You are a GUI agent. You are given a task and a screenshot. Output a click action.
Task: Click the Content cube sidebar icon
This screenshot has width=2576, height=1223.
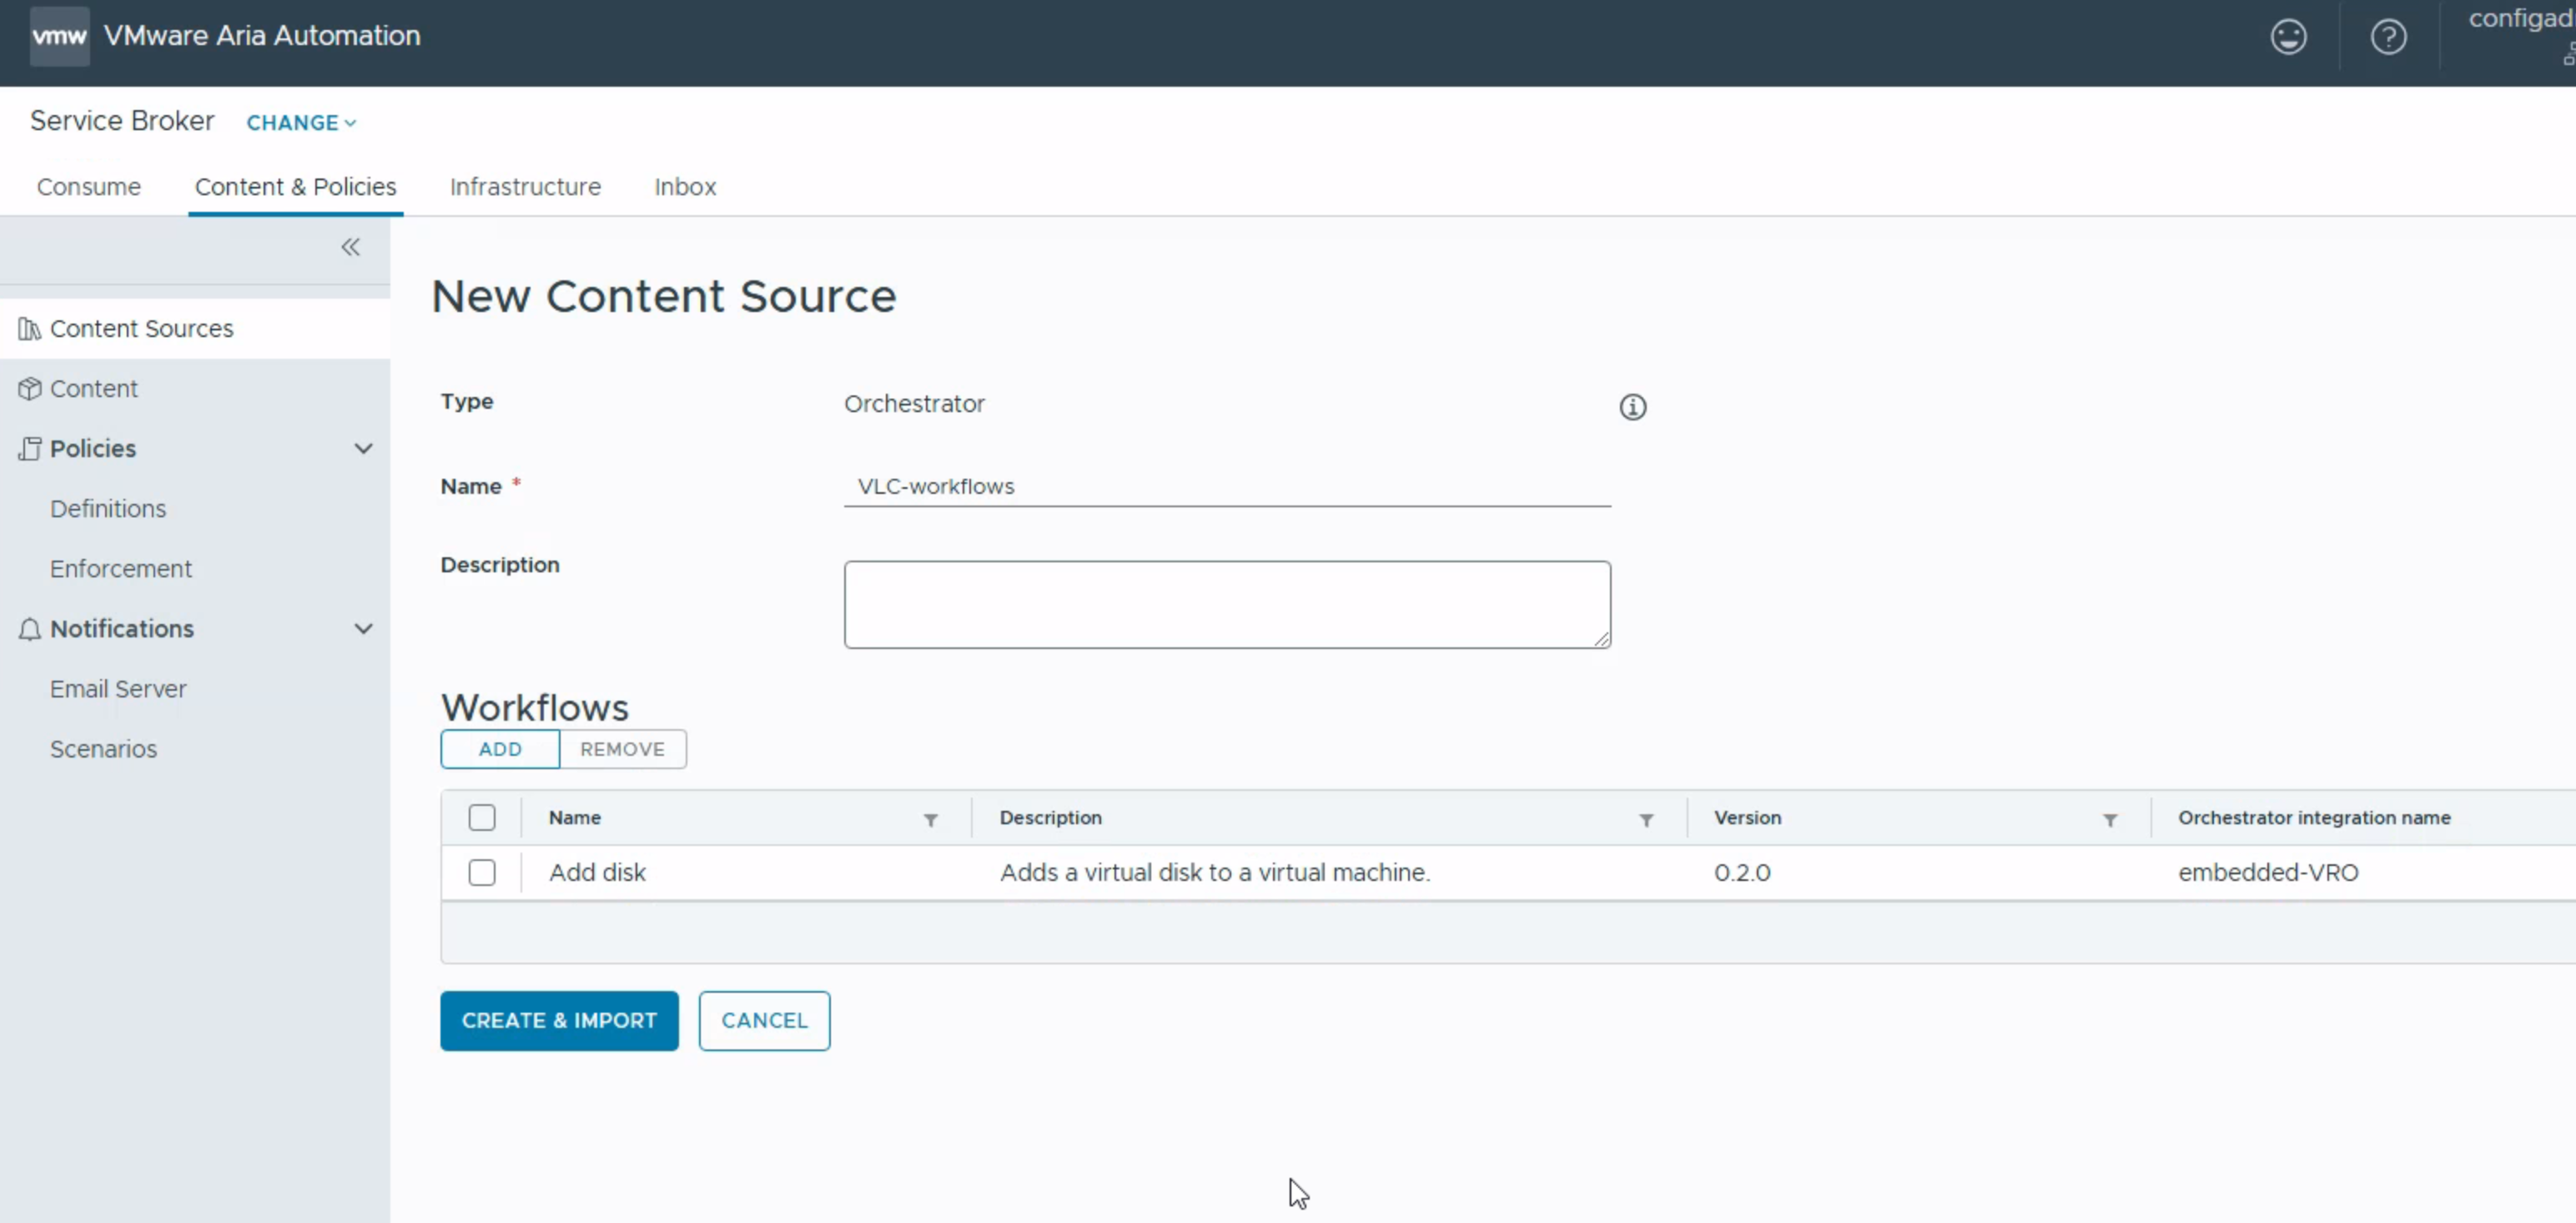[29, 389]
